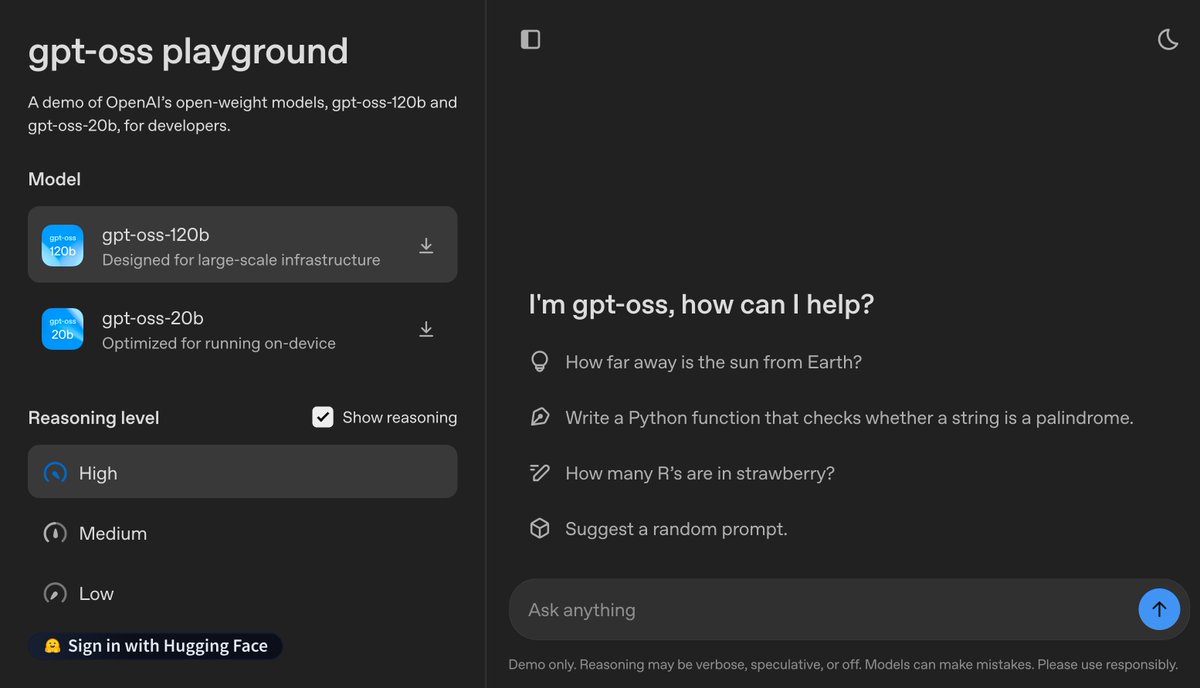Screen dimensions: 1200x688
Task: Click the Model section heading
Action: pos(55,179)
